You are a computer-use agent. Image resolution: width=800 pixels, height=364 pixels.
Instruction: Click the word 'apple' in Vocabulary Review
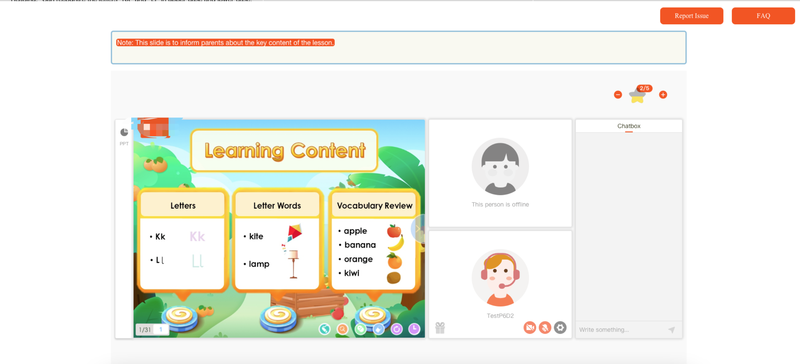tap(355, 231)
